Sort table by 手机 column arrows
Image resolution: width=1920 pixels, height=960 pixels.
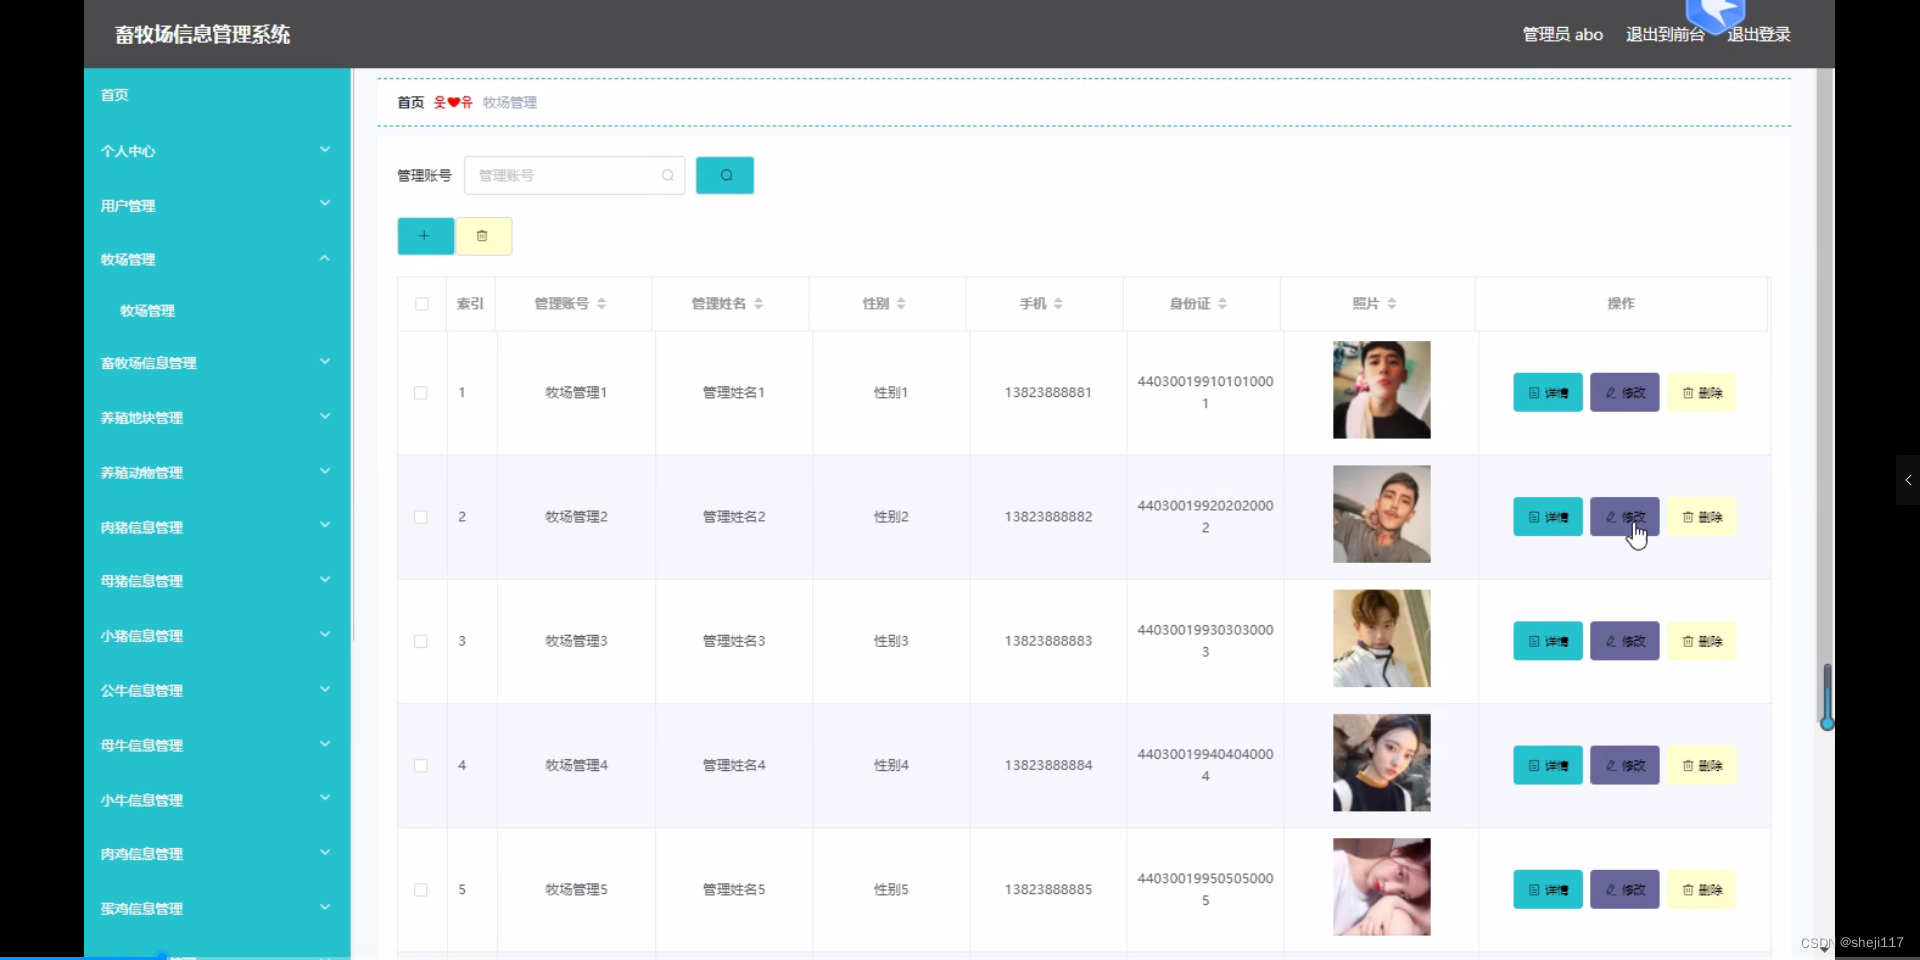pyautogui.click(x=1058, y=303)
